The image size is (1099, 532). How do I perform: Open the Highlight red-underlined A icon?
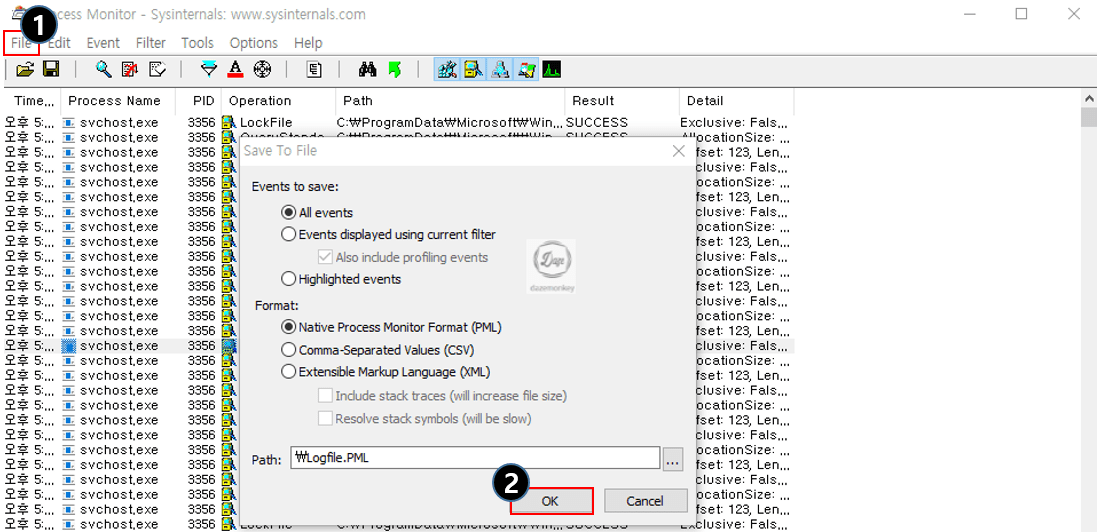click(236, 69)
